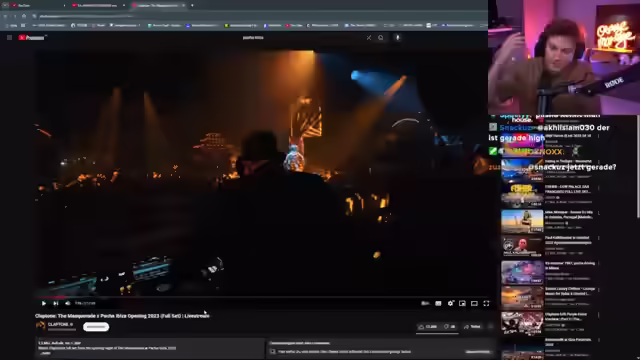Switch to theater mode view

474,303
